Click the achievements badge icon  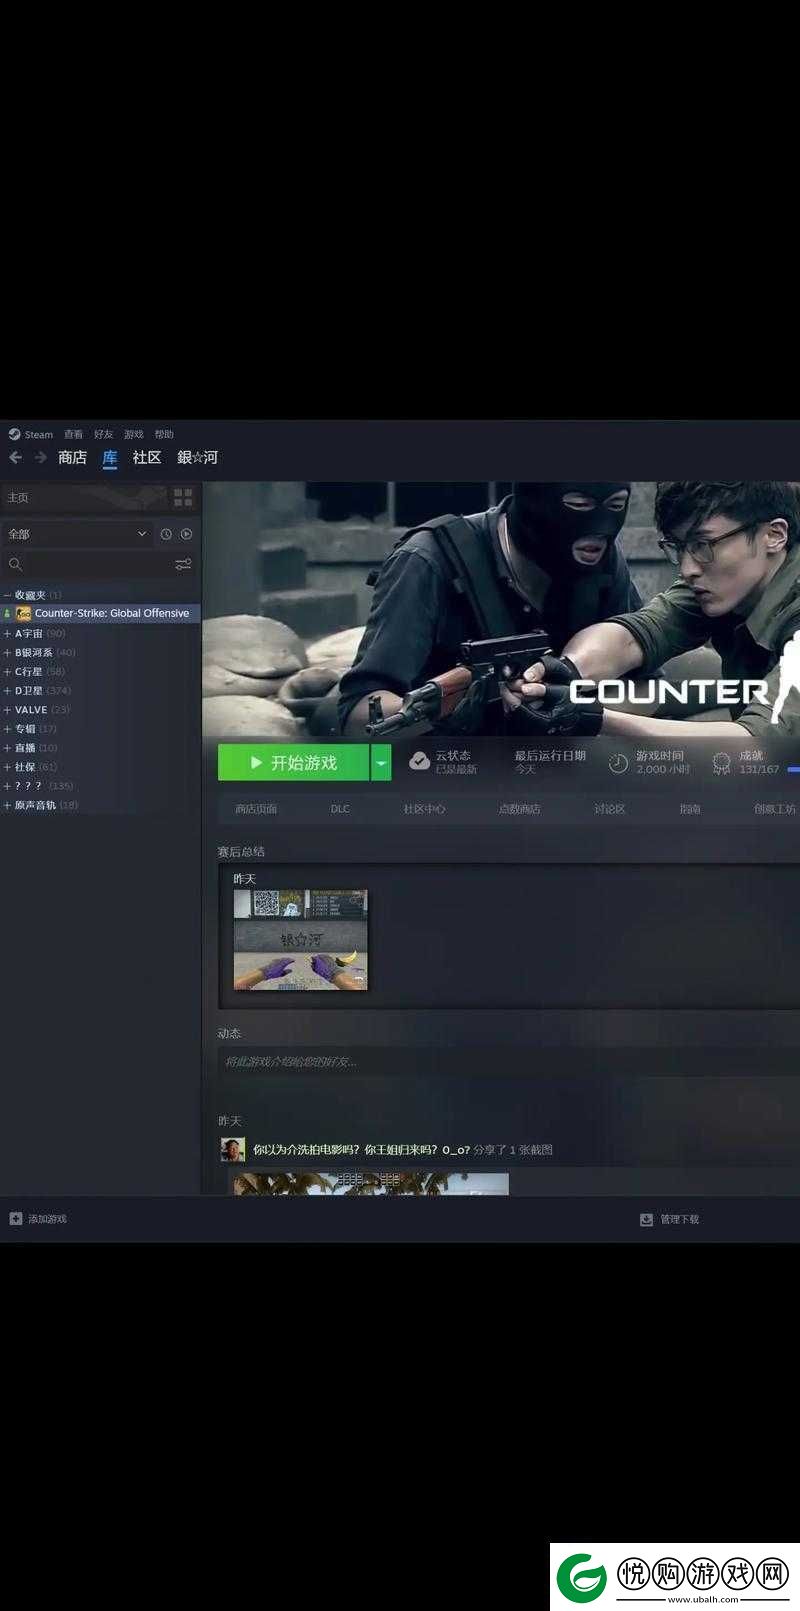pyautogui.click(x=721, y=763)
